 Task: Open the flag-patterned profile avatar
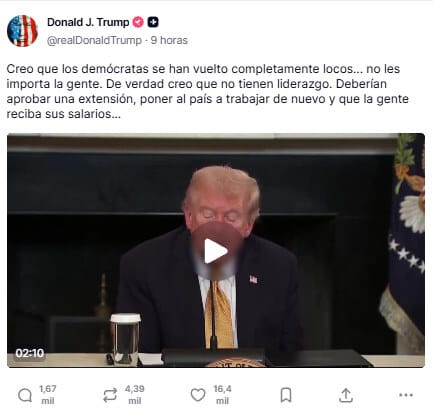22,31
